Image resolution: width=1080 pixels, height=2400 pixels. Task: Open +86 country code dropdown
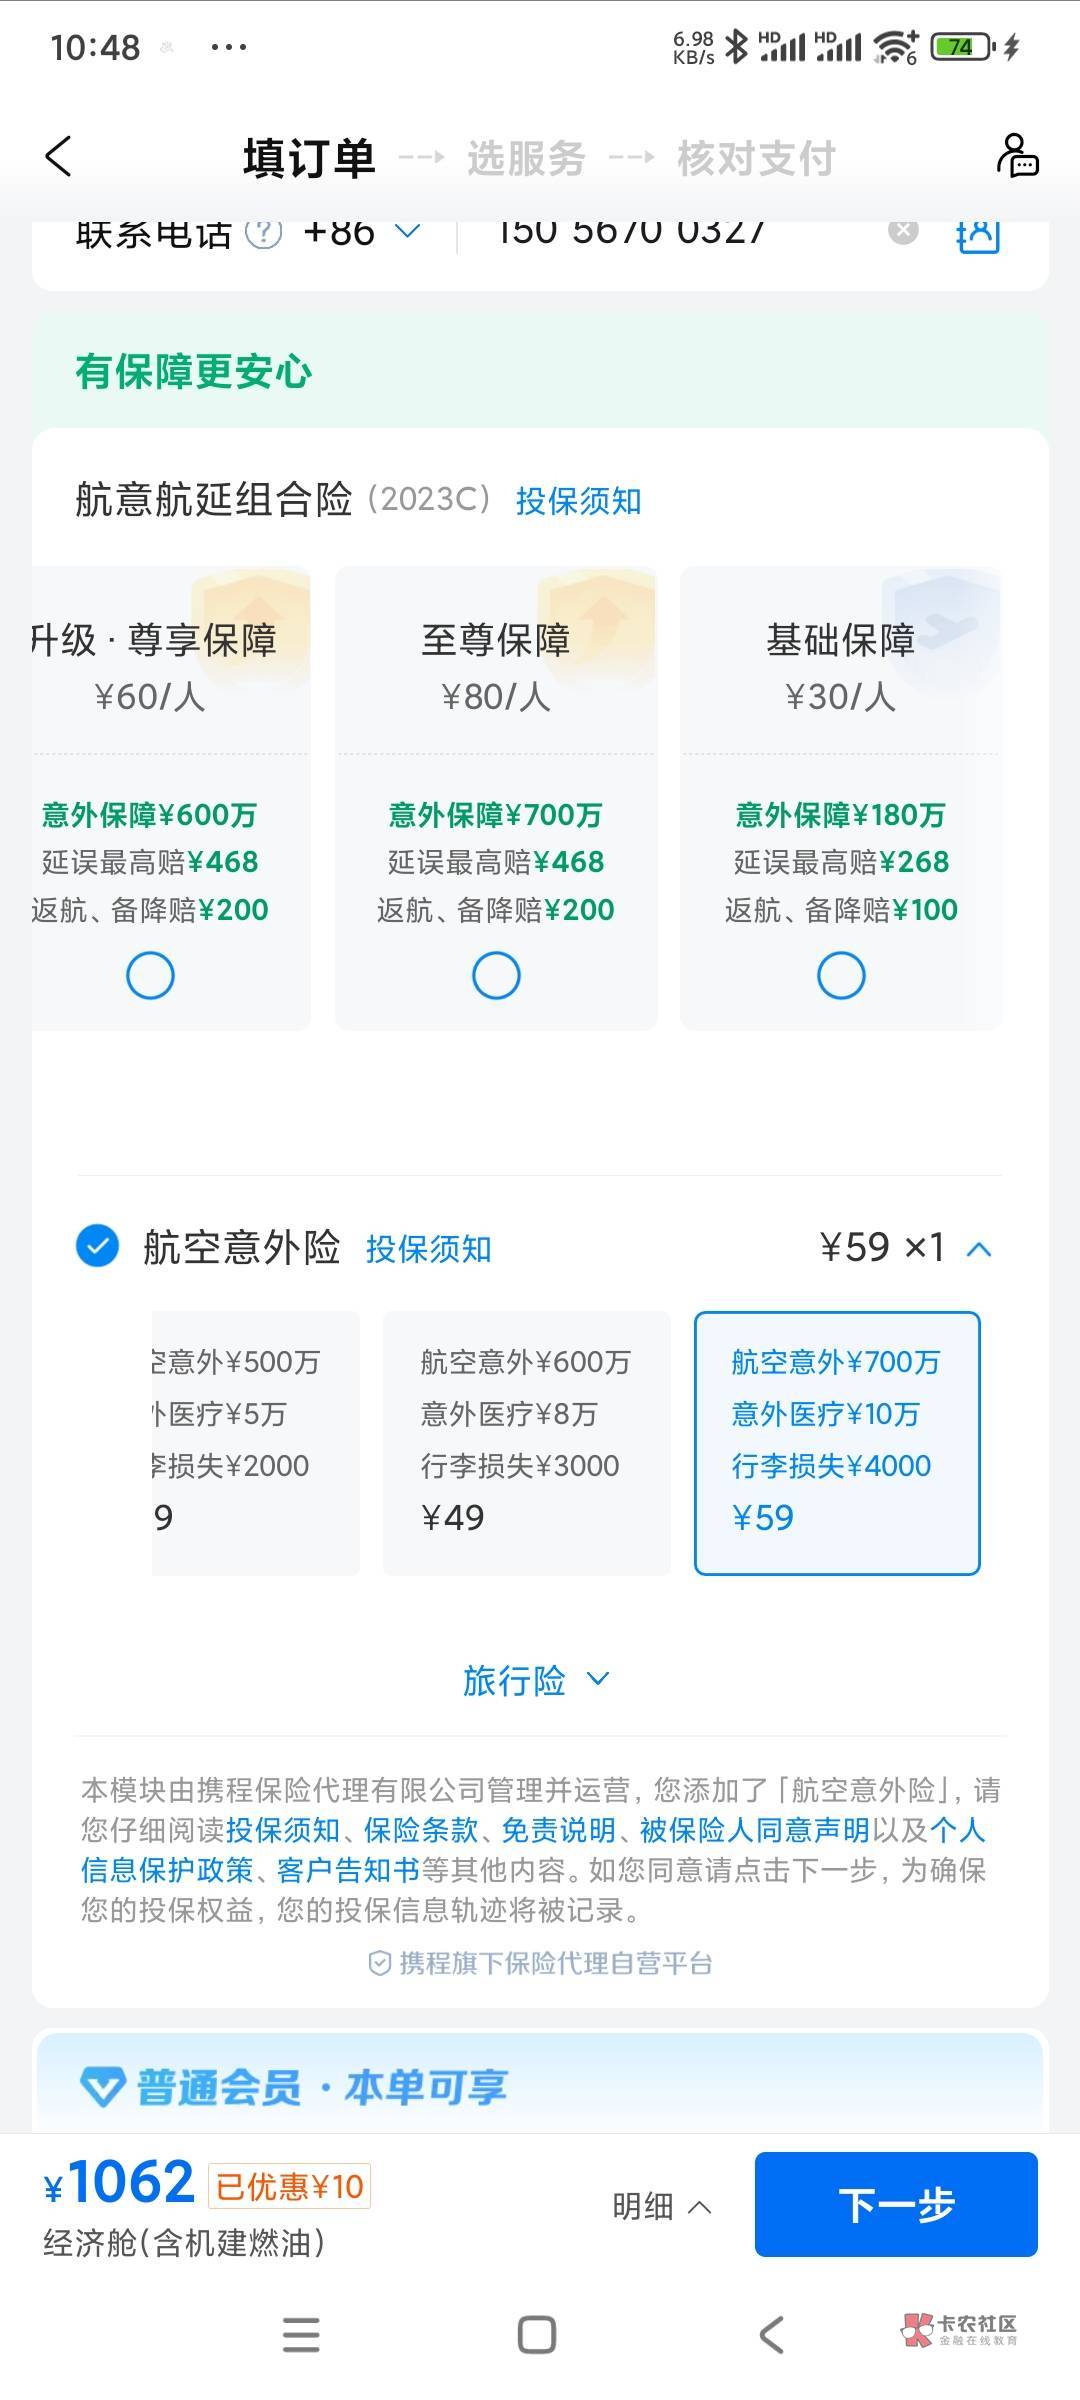click(x=360, y=233)
